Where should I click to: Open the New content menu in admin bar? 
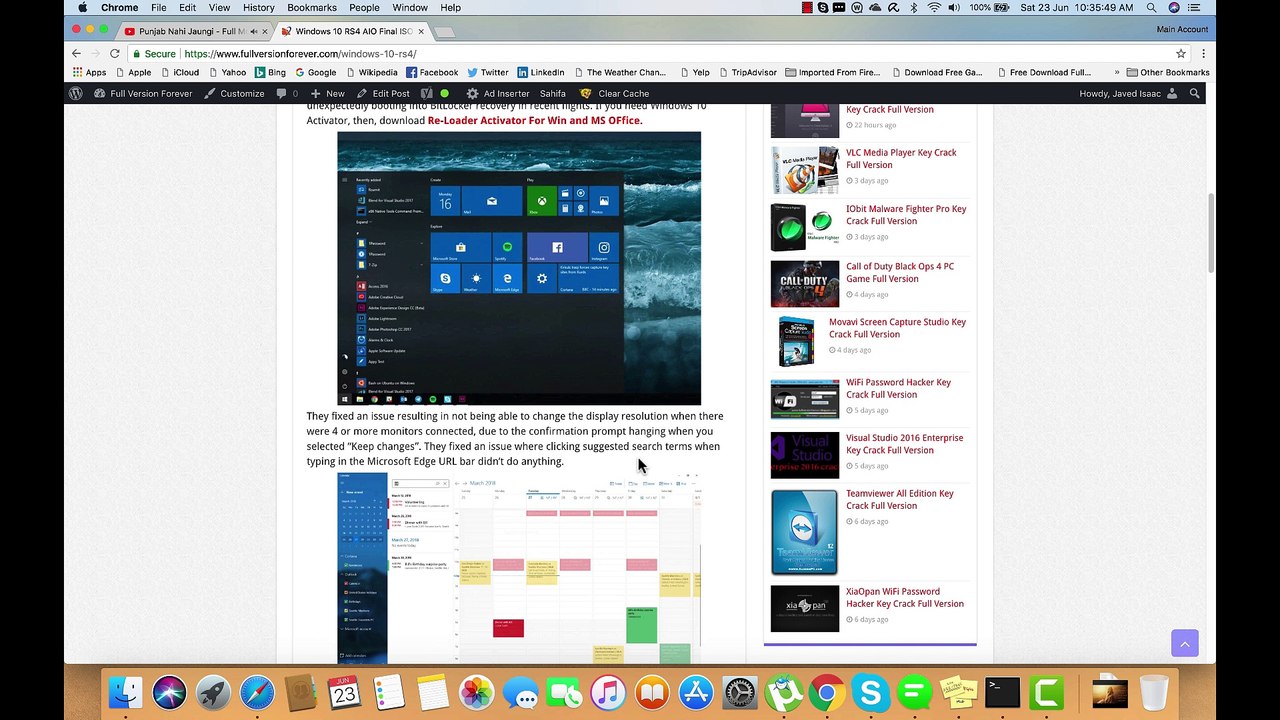[x=327, y=93]
